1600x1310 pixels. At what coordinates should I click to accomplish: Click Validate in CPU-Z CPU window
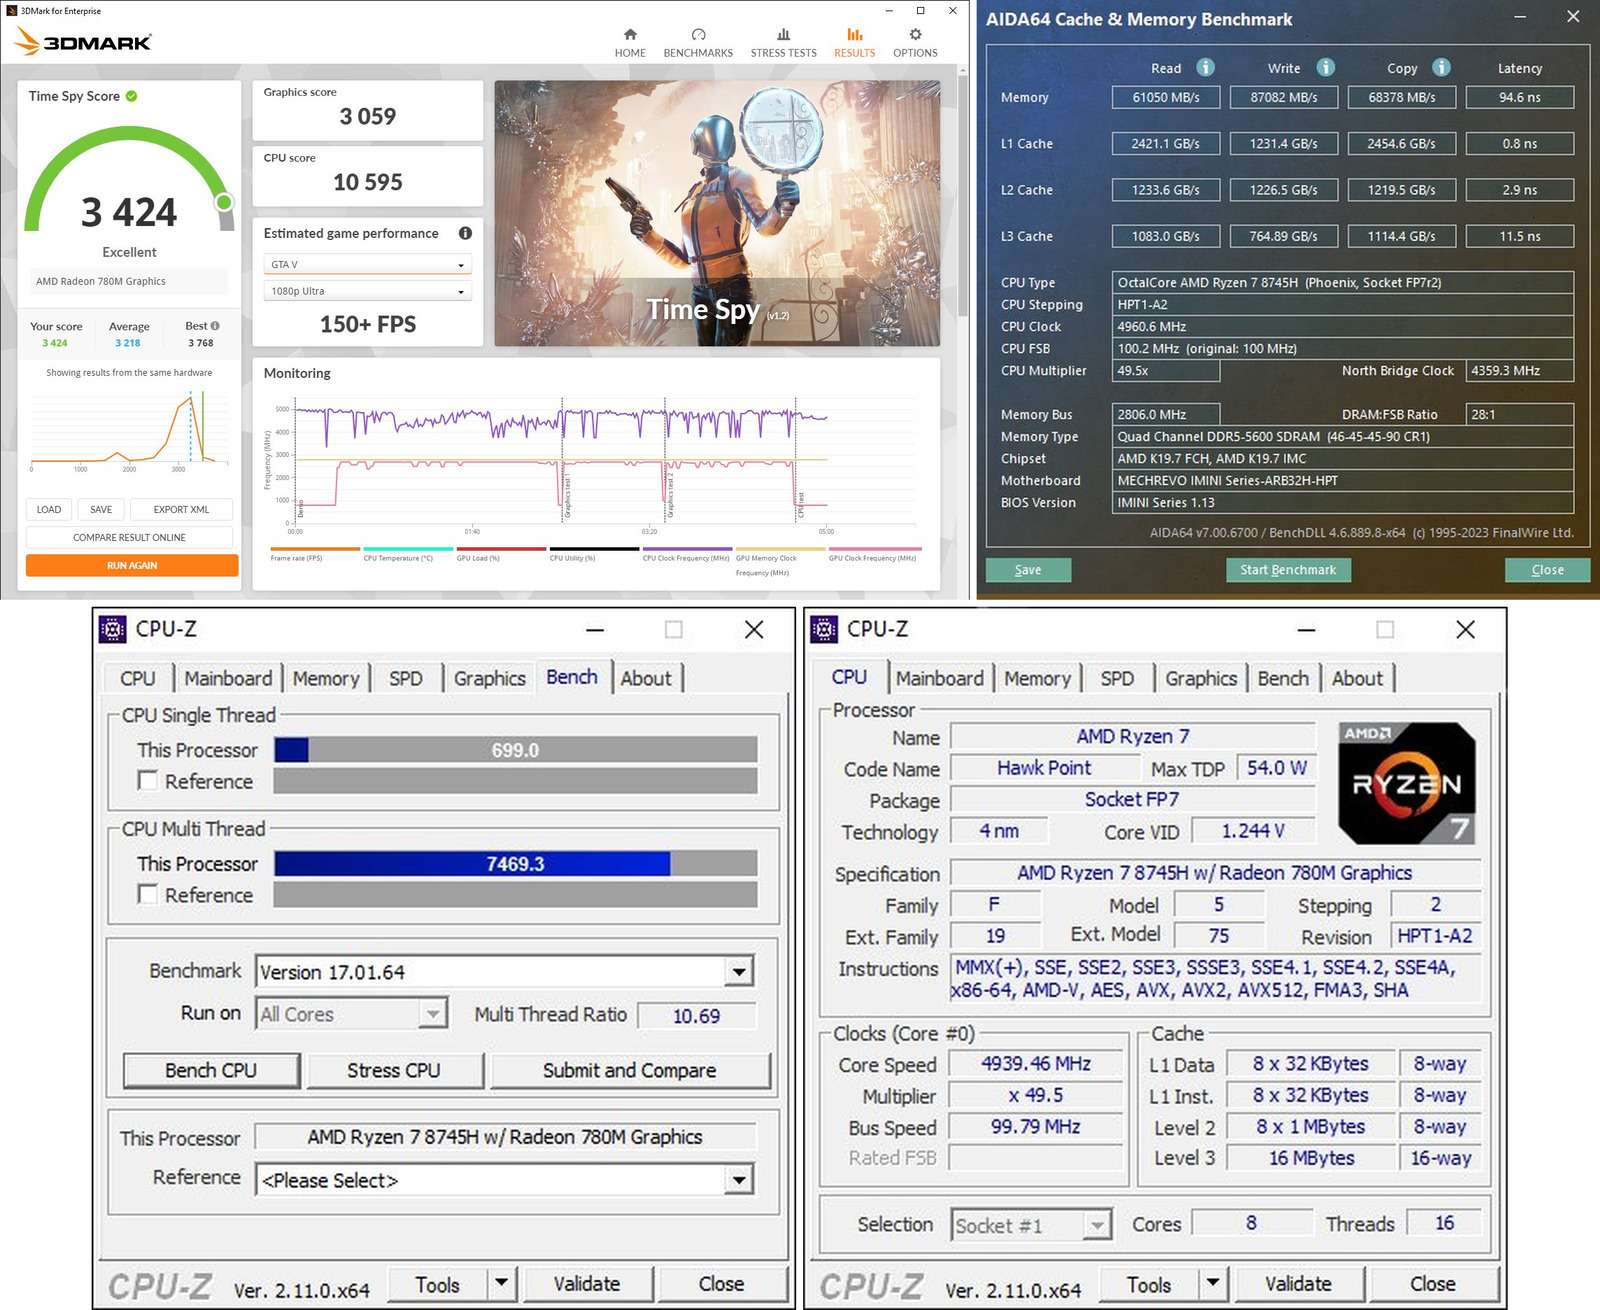point(1298,1283)
